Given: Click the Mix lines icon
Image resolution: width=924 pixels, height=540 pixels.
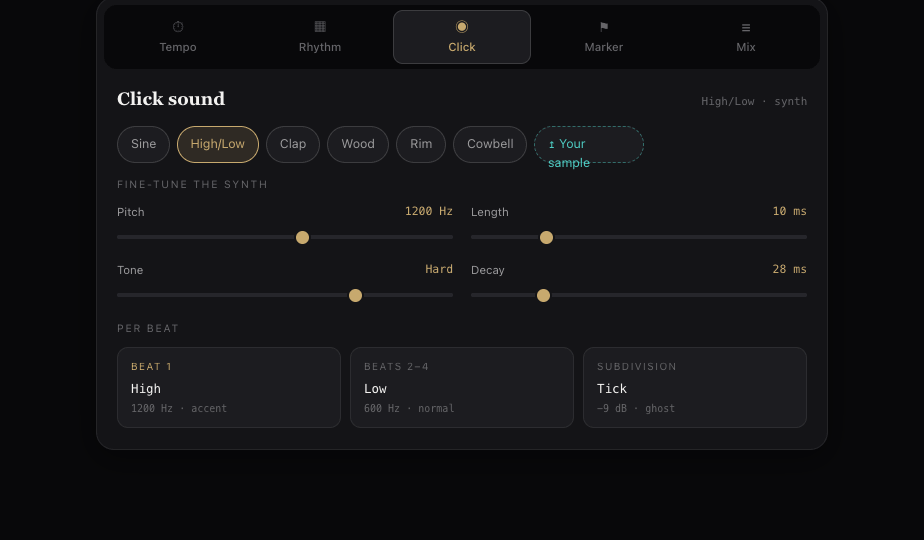Looking at the screenshot, I should [x=746, y=27].
